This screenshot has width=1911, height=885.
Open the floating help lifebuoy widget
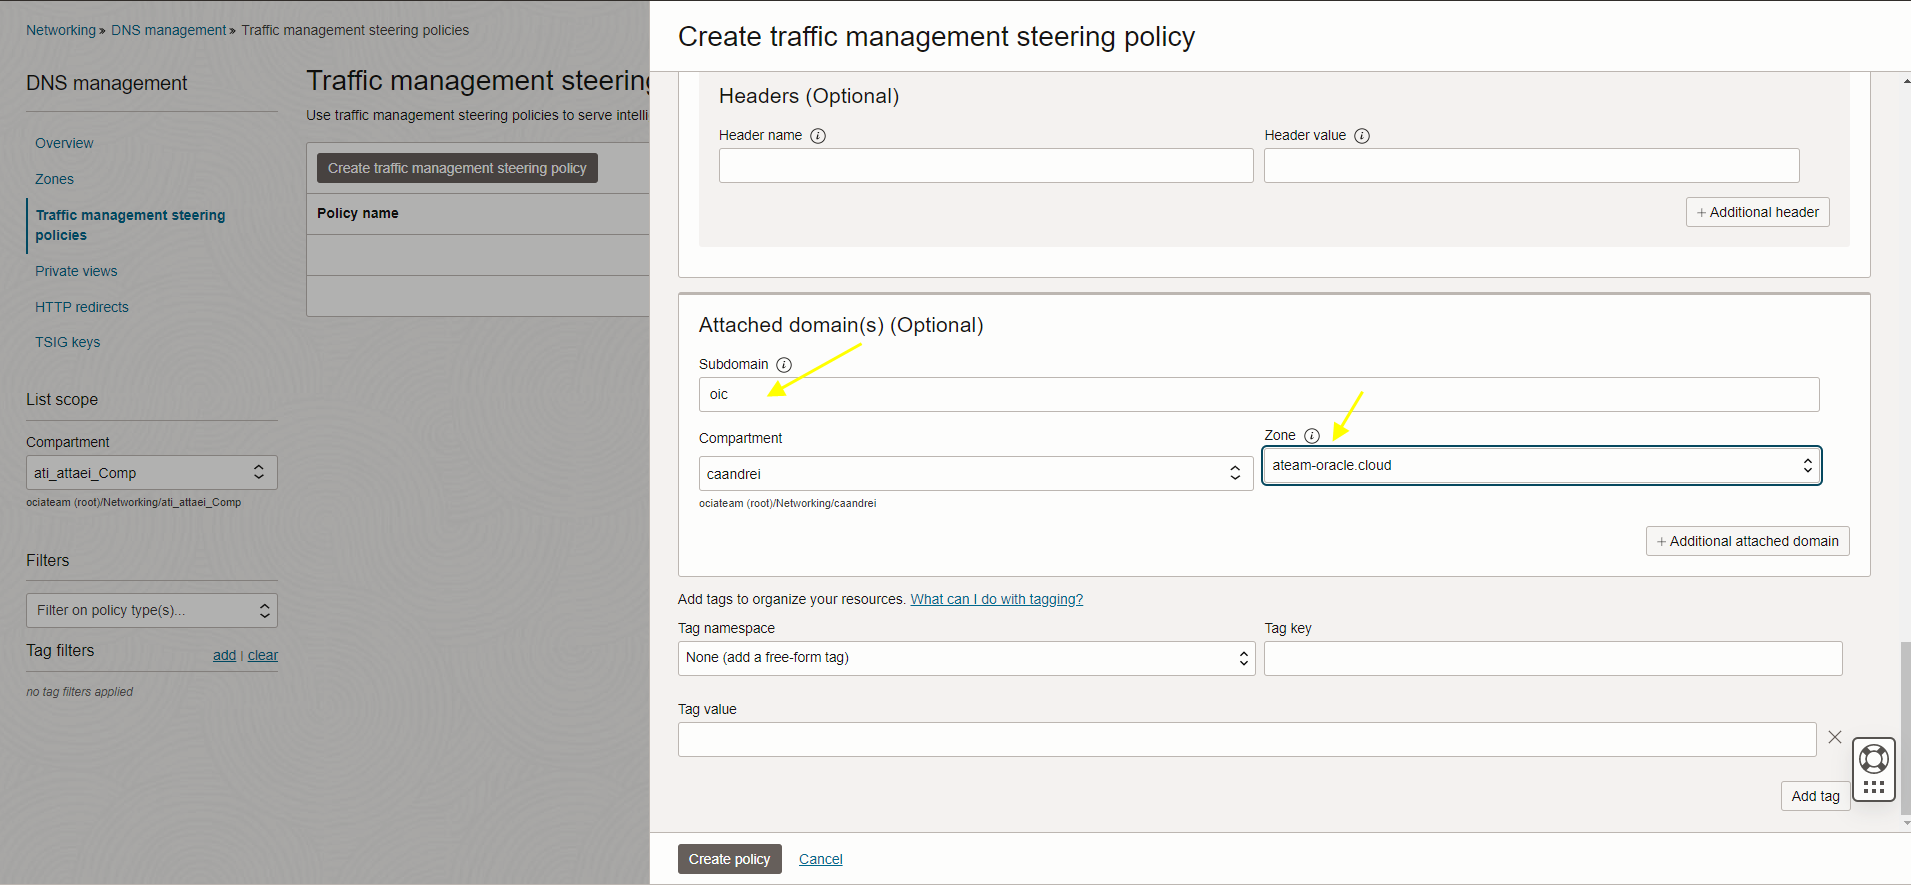tap(1873, 759)
